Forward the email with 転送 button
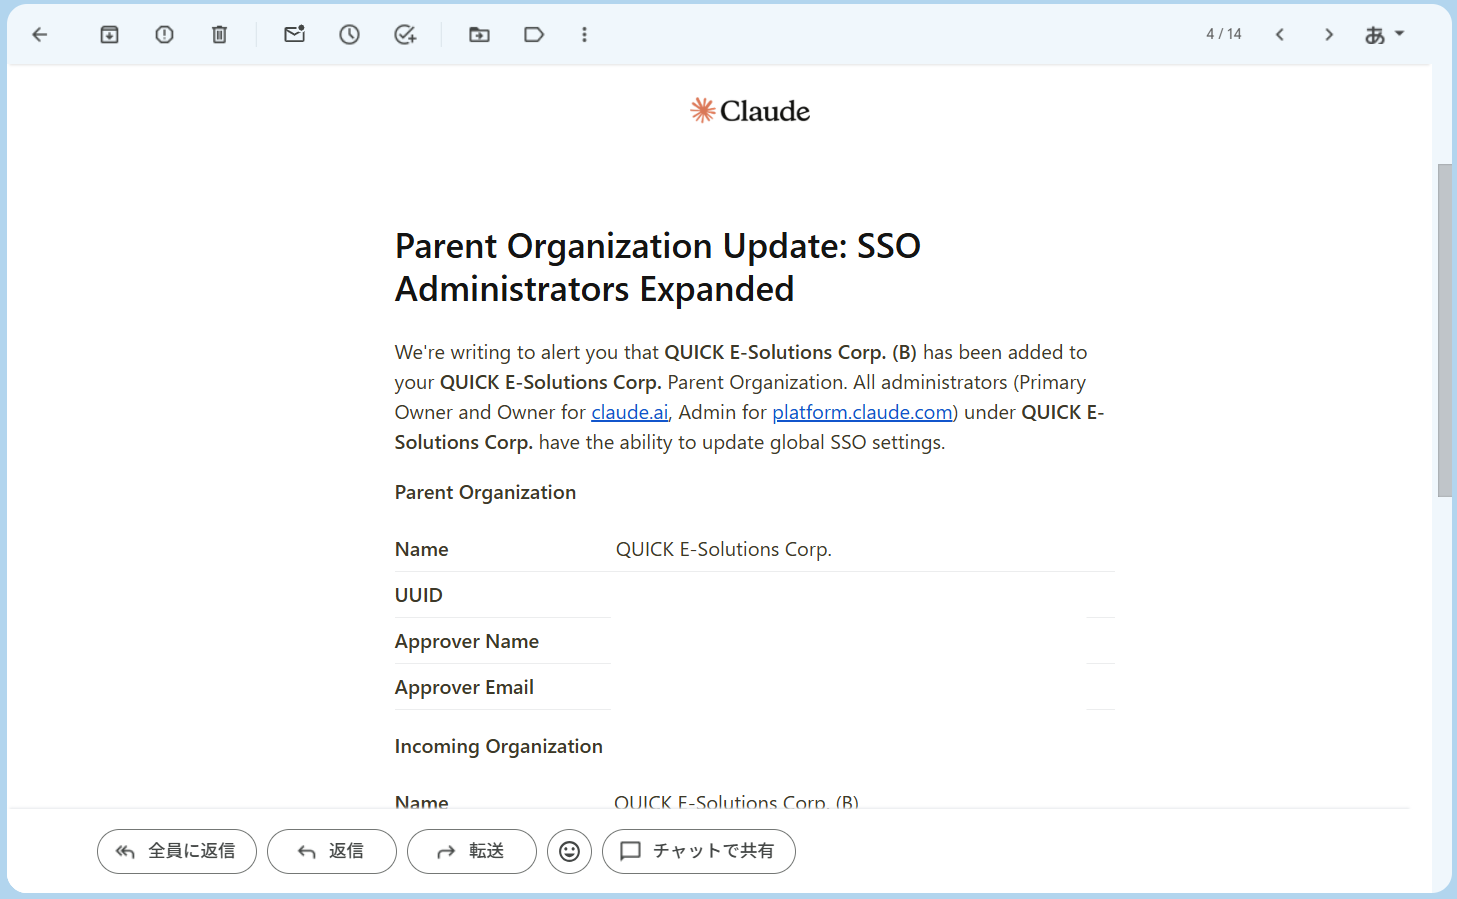This screenshot has width=1457, height=899. 472,851
